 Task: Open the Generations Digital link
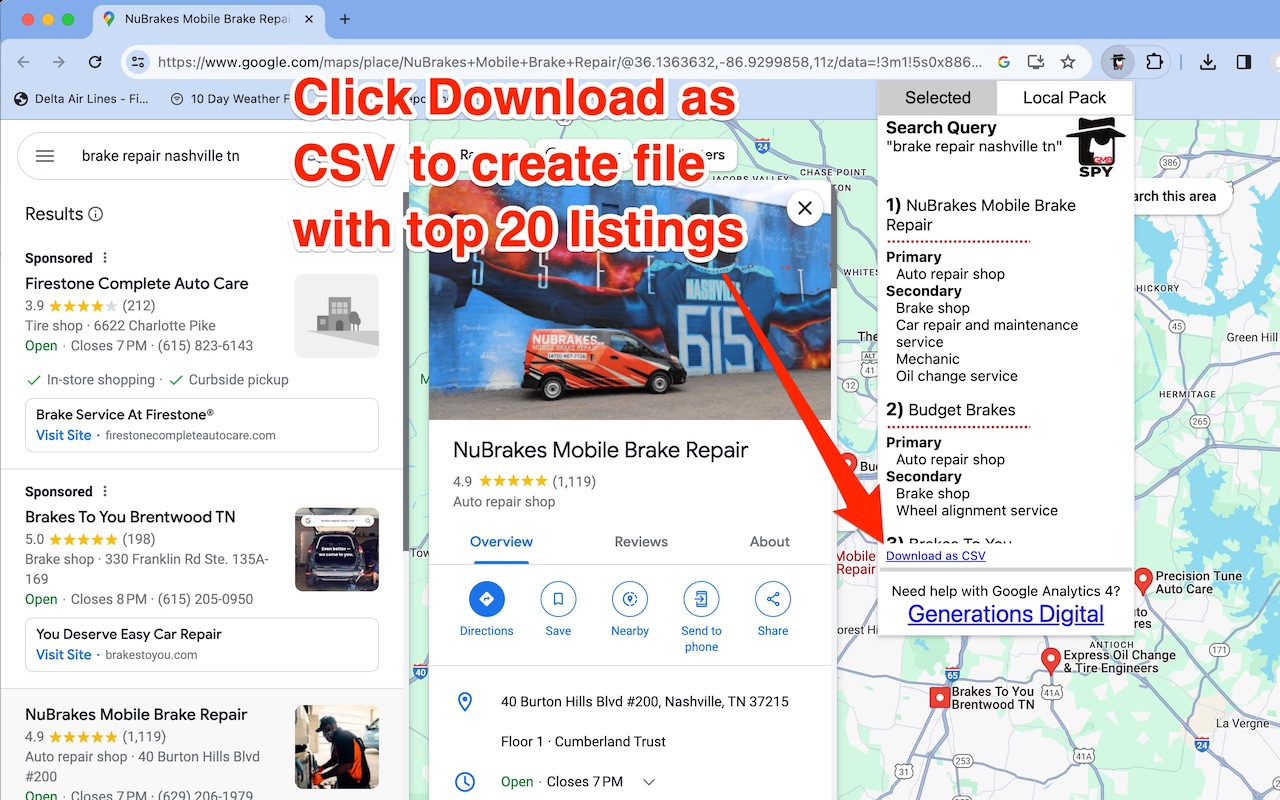point(1005,613)
